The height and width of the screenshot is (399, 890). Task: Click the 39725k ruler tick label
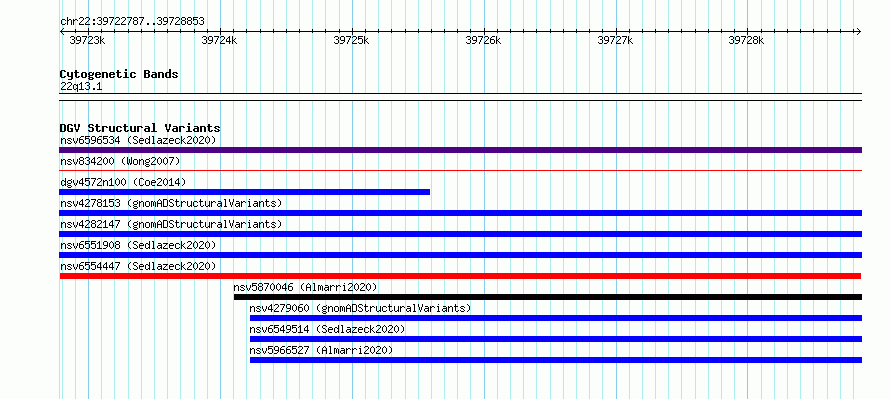coord(351,40)
